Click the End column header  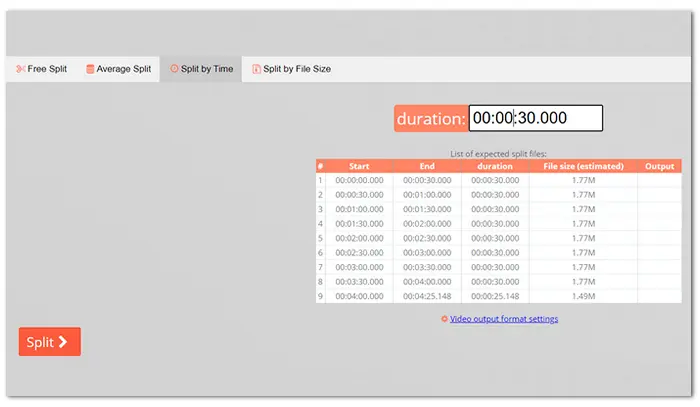click(x=427, y=166)
